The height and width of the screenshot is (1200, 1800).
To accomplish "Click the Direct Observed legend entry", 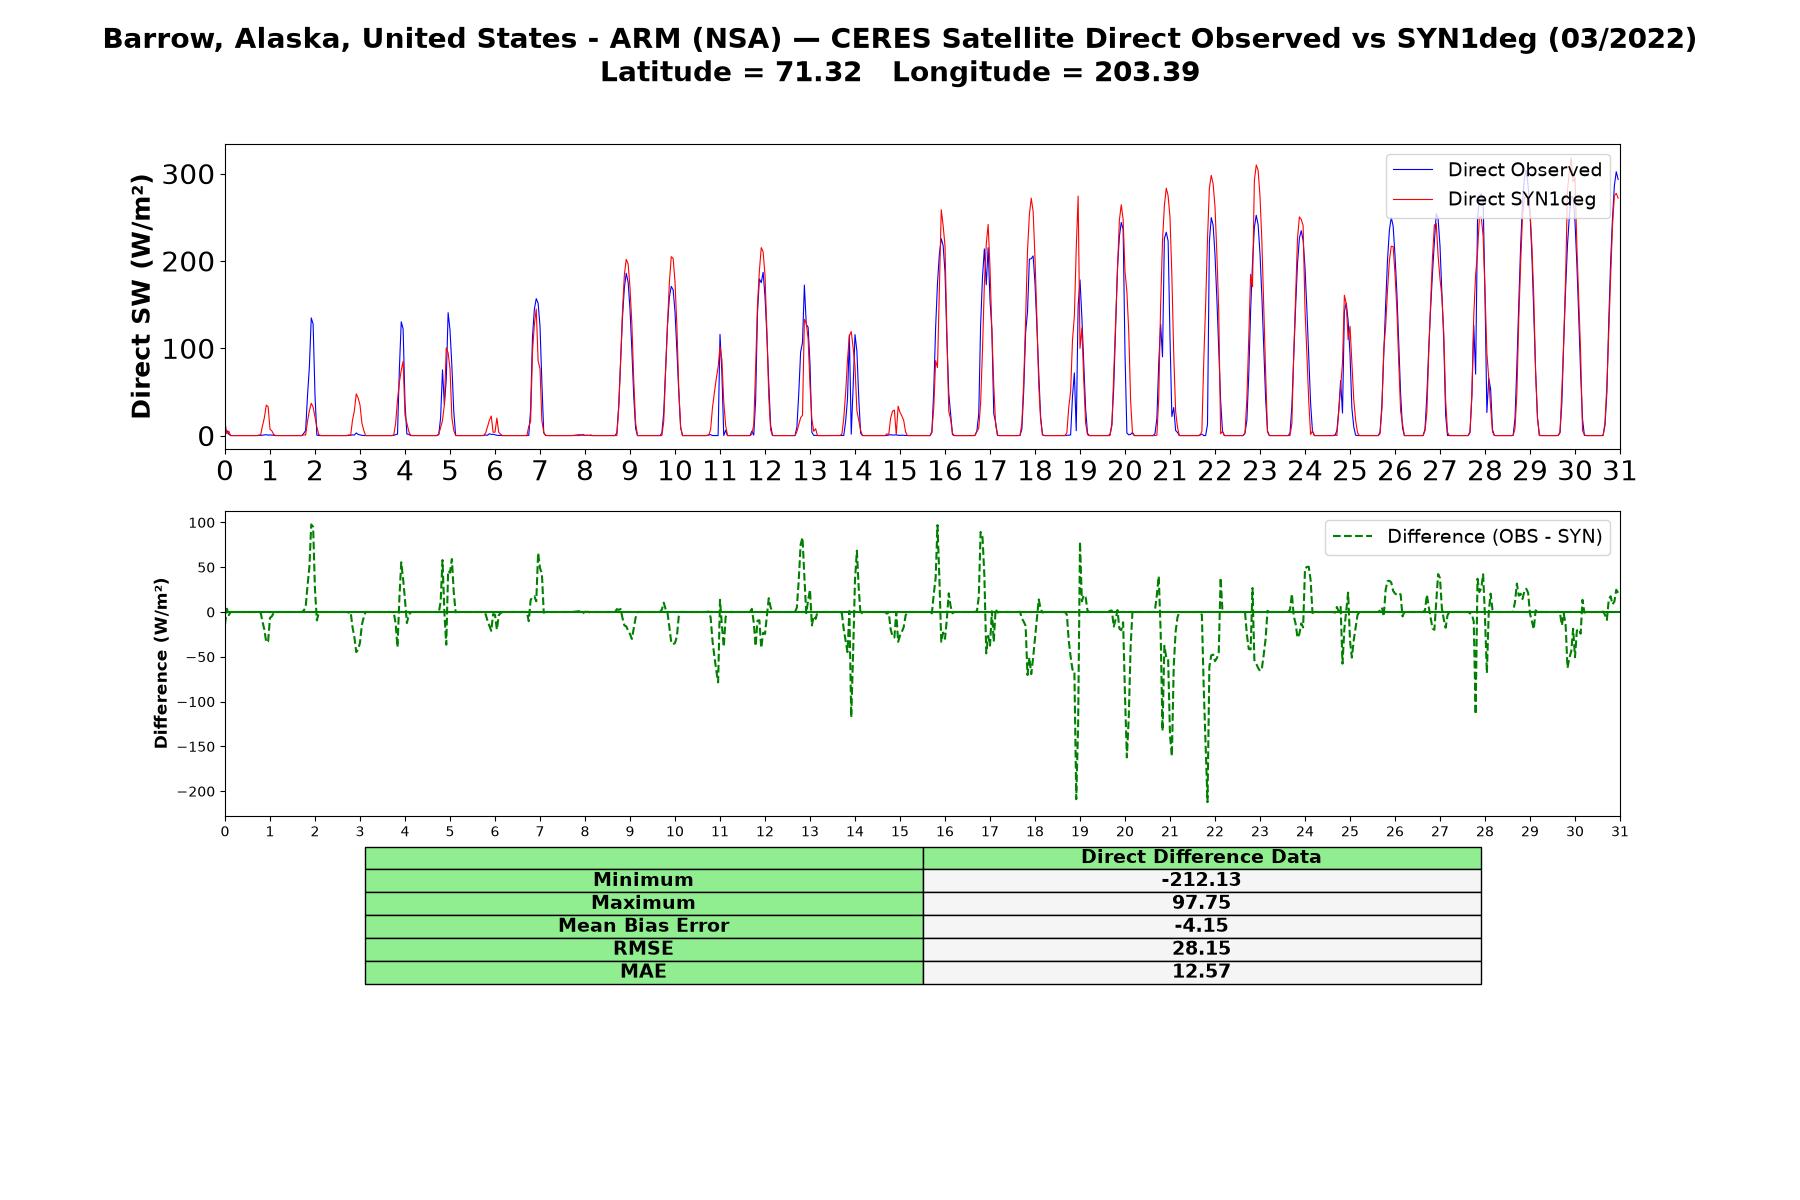I will click(1497, 170).
